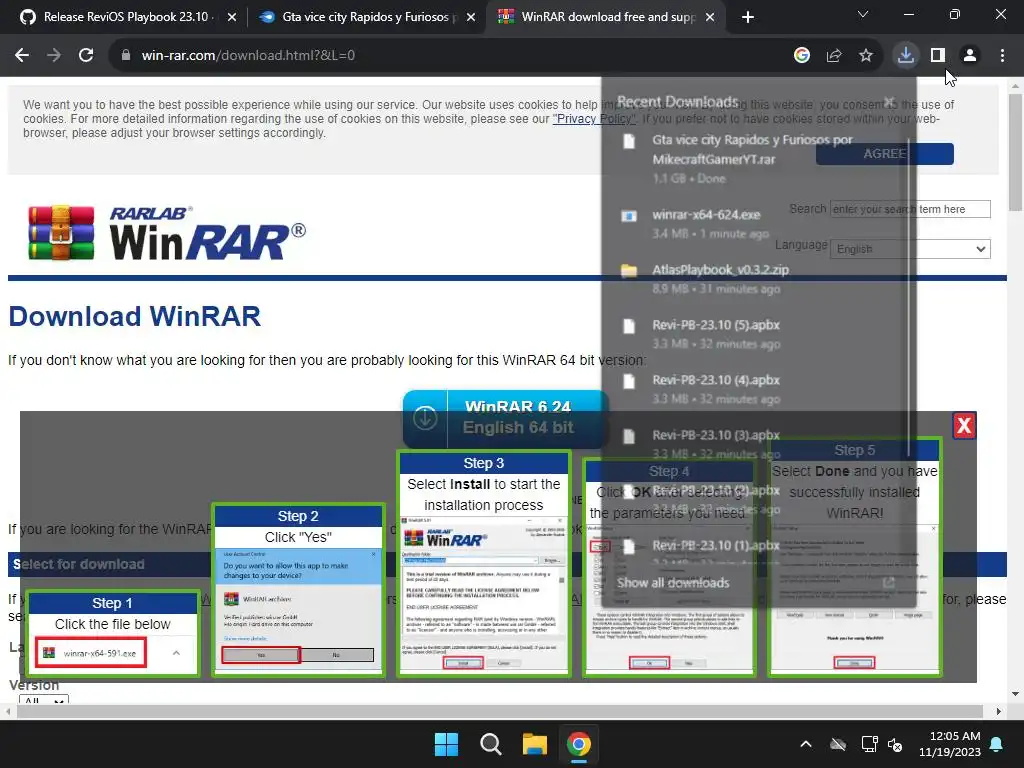Click the address bar URL
The width and height of the screenshot is (1024, 768).
tap(248, 56)
